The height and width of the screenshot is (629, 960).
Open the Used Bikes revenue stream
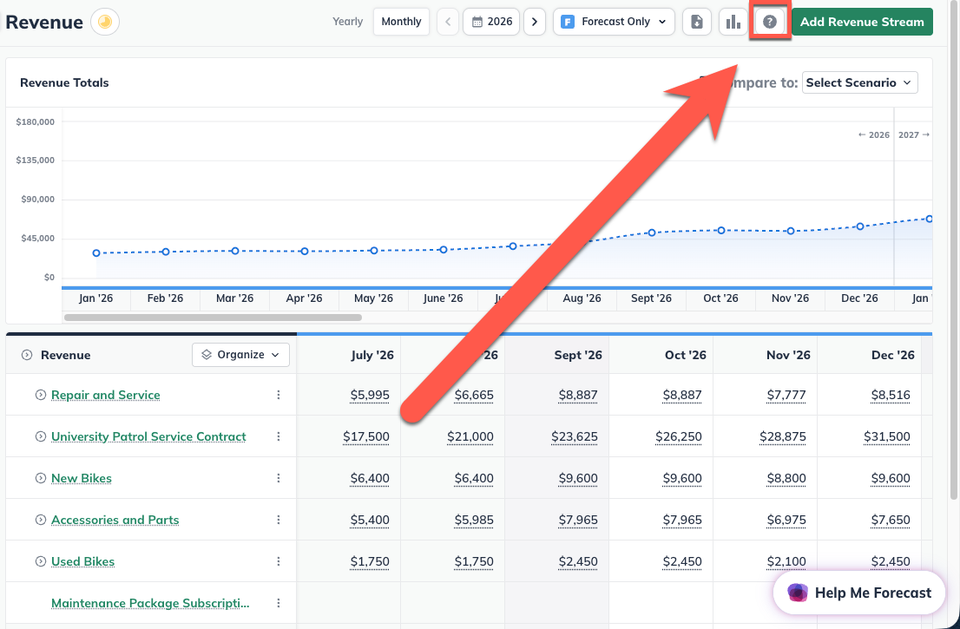(83, 562)
